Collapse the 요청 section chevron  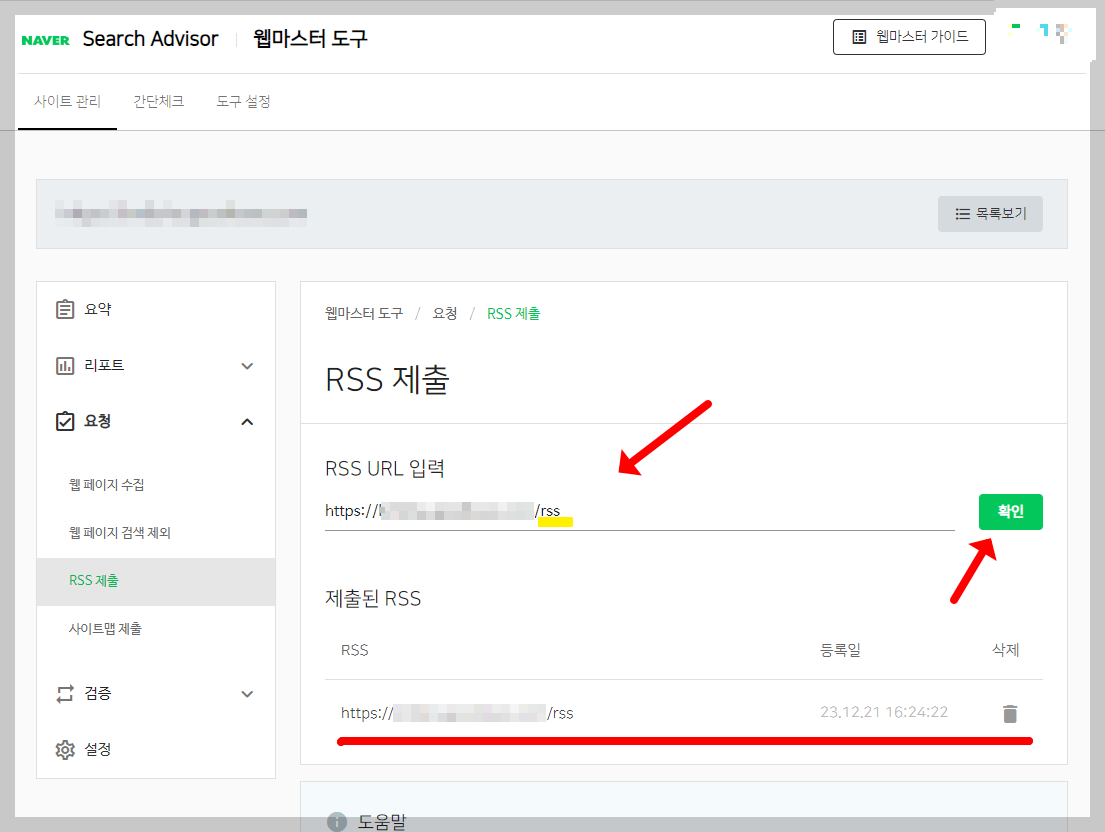246,421
